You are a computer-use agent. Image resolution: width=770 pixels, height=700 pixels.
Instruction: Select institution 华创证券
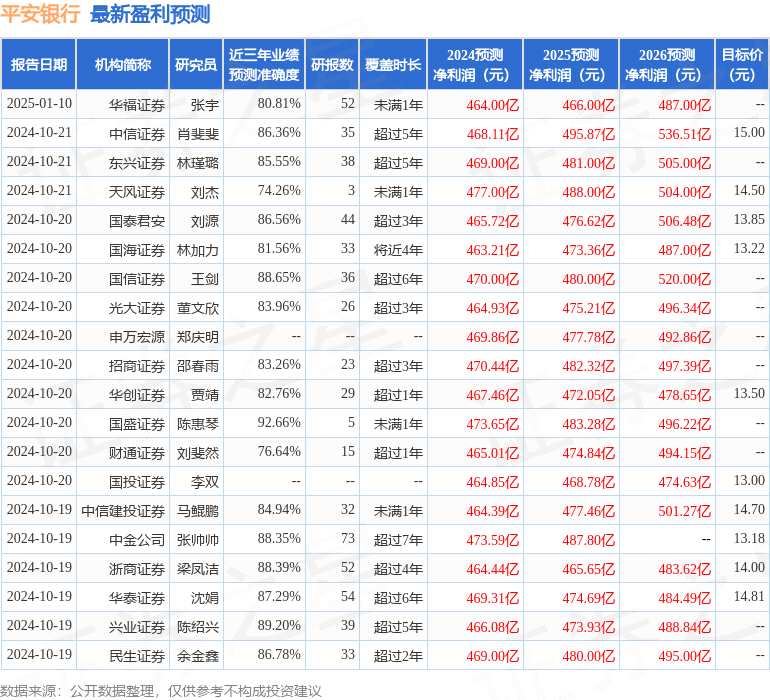(x=137, y=394)
